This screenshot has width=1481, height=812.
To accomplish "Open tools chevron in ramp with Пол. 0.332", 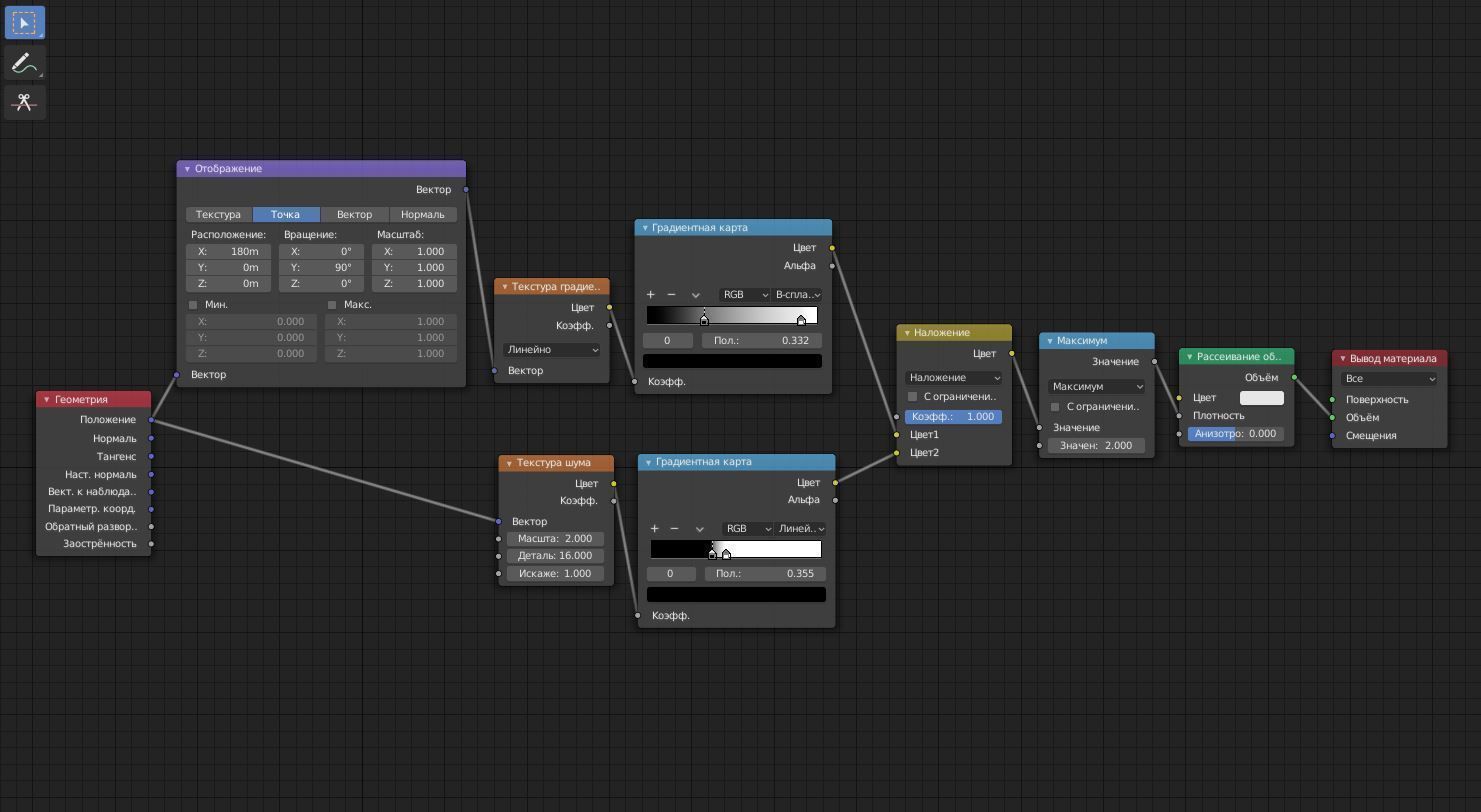I will (696, 295).
